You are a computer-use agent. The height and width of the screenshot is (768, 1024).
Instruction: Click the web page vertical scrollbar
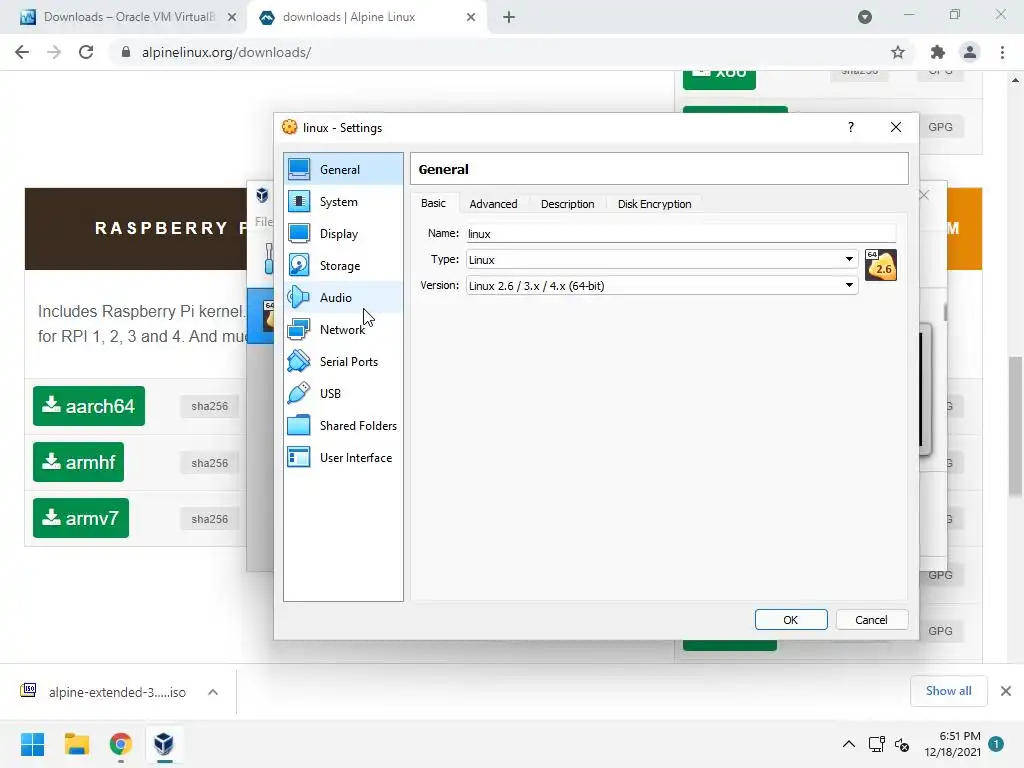[x=1015, y=426]
